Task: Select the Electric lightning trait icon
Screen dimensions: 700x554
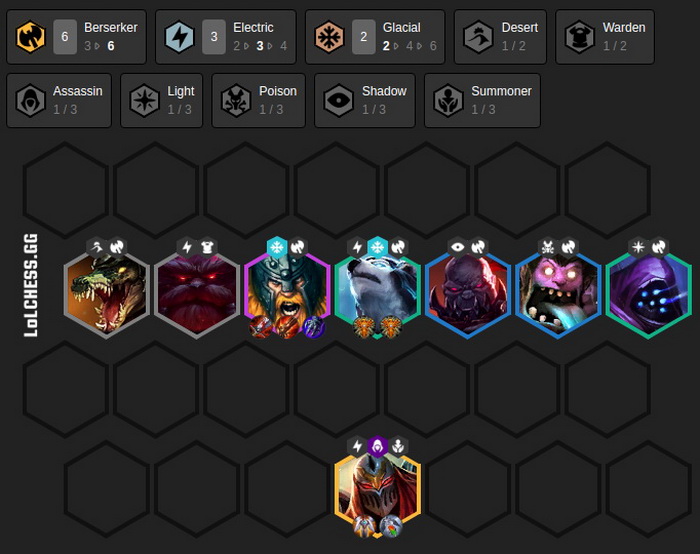Action: click(179, 37)
